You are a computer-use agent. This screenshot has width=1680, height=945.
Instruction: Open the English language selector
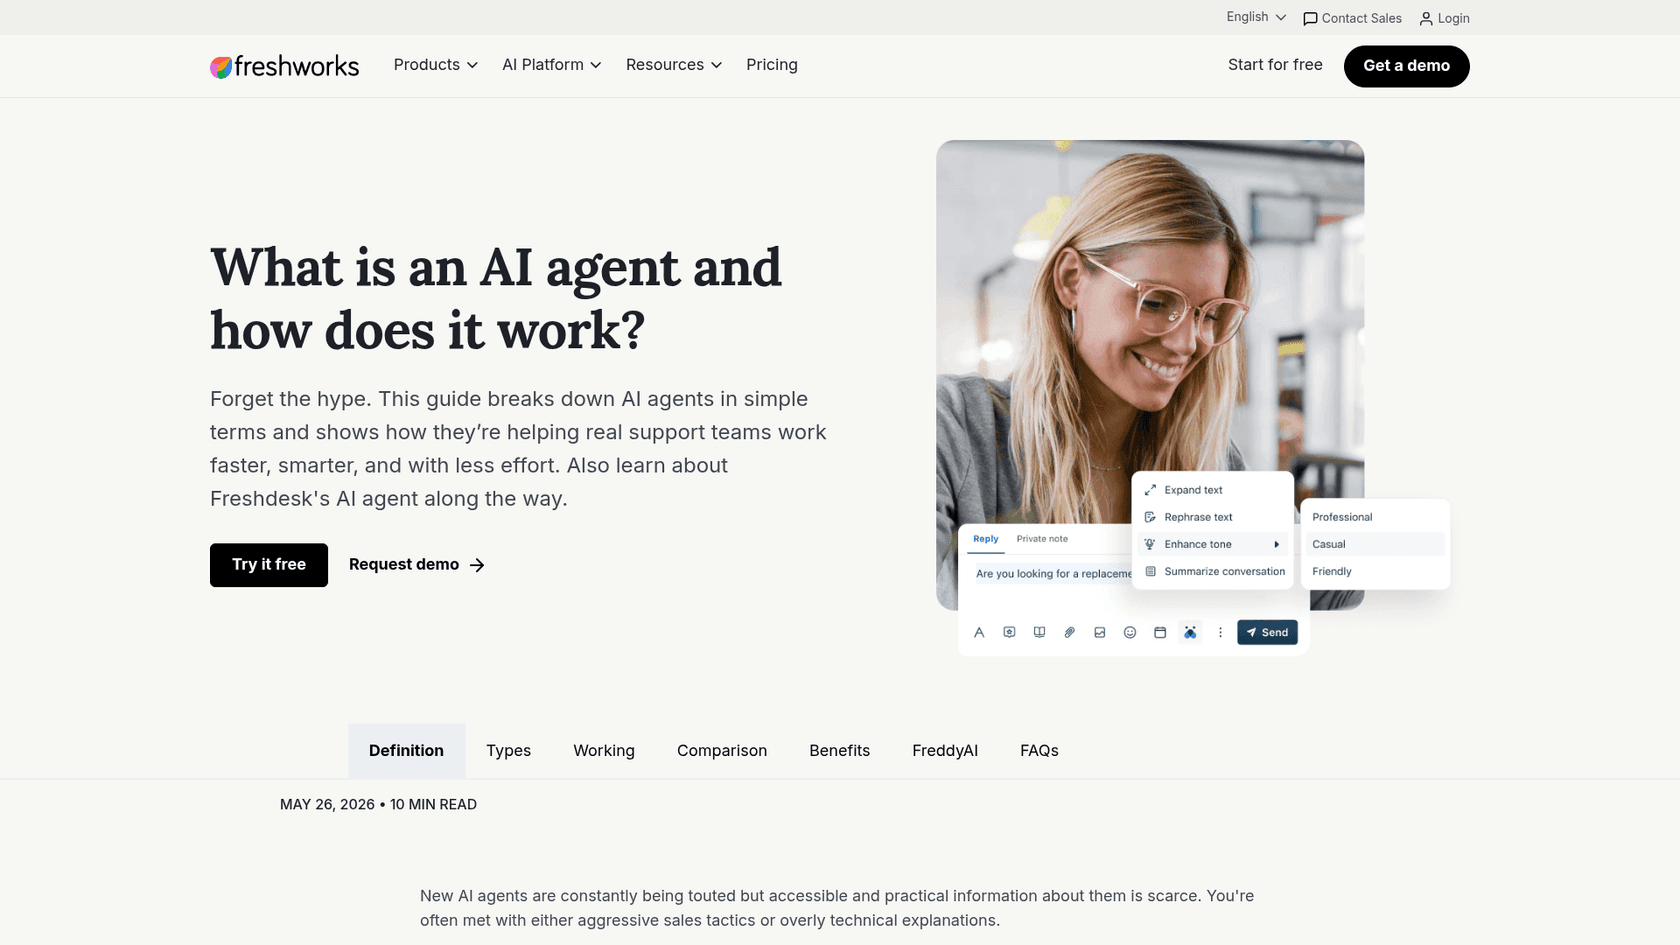click(x=1256, y=17)
